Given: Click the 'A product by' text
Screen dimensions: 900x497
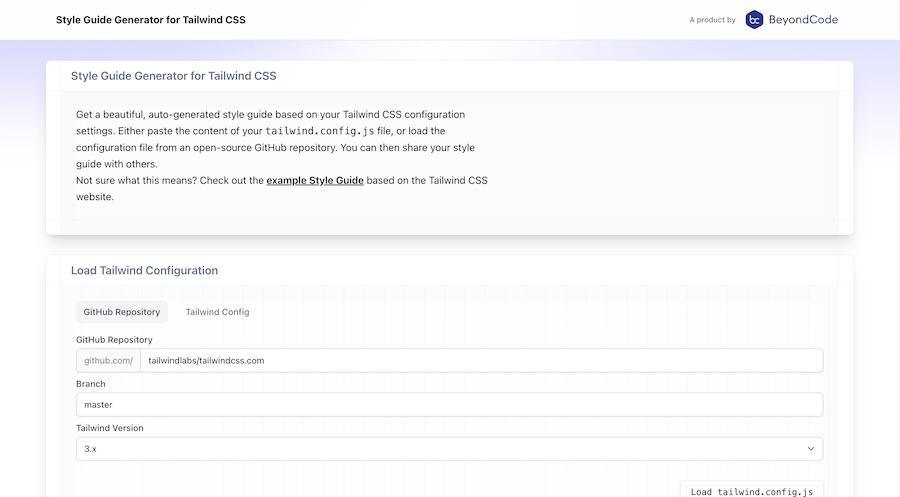Looking at the screenshot, I should 712,20.
